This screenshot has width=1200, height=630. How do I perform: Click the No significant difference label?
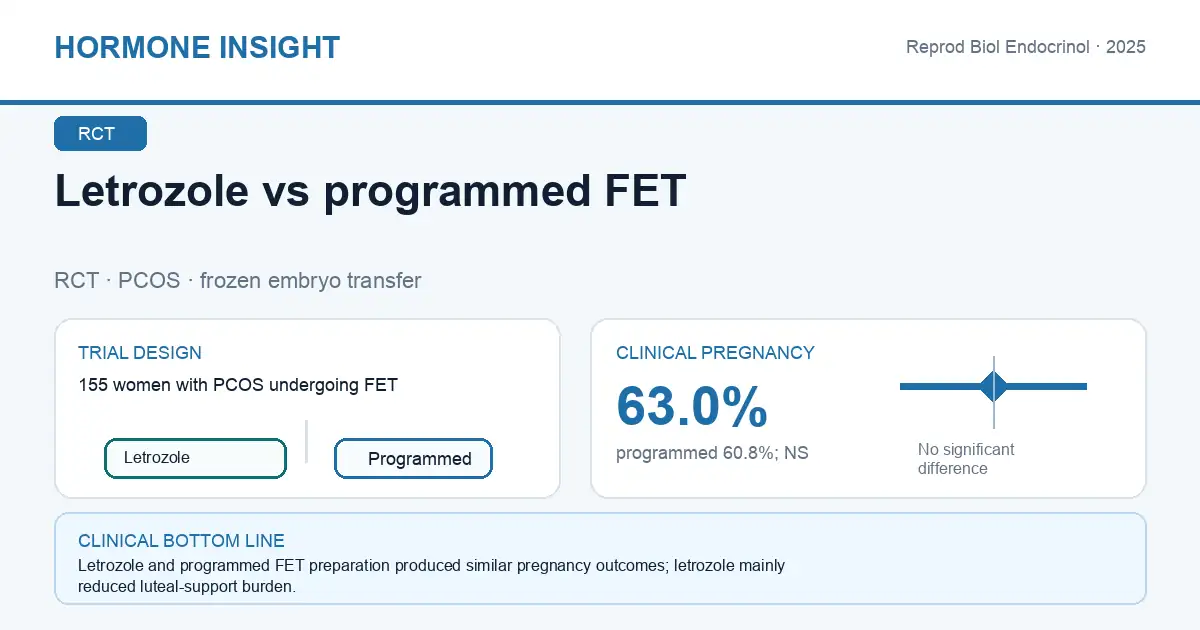click(x=966, y=459)
